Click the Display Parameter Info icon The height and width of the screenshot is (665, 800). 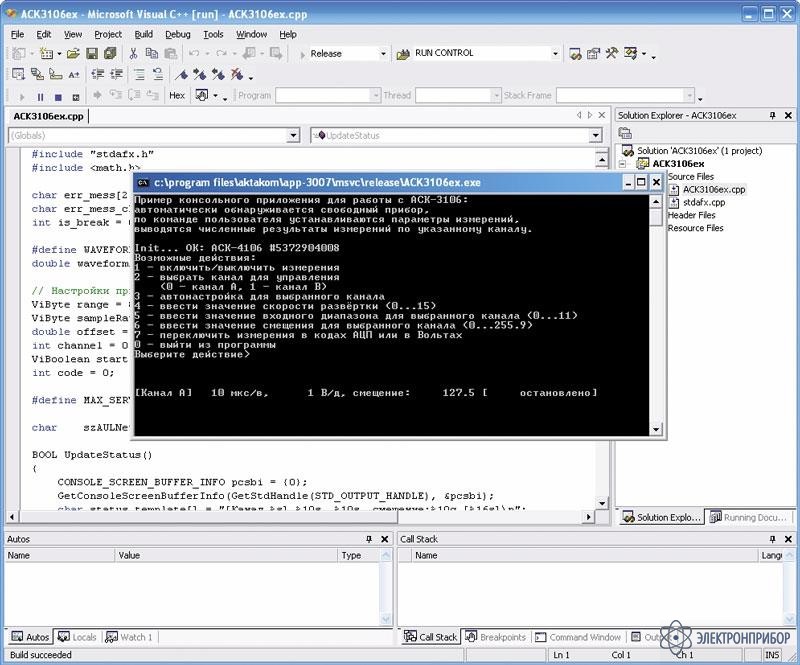click(37, 75)
